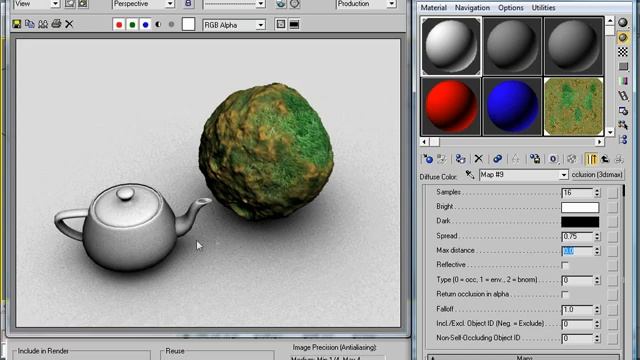Click the Video Color Check icon
This screenshot has height=360, width=640.
[623, 81]
